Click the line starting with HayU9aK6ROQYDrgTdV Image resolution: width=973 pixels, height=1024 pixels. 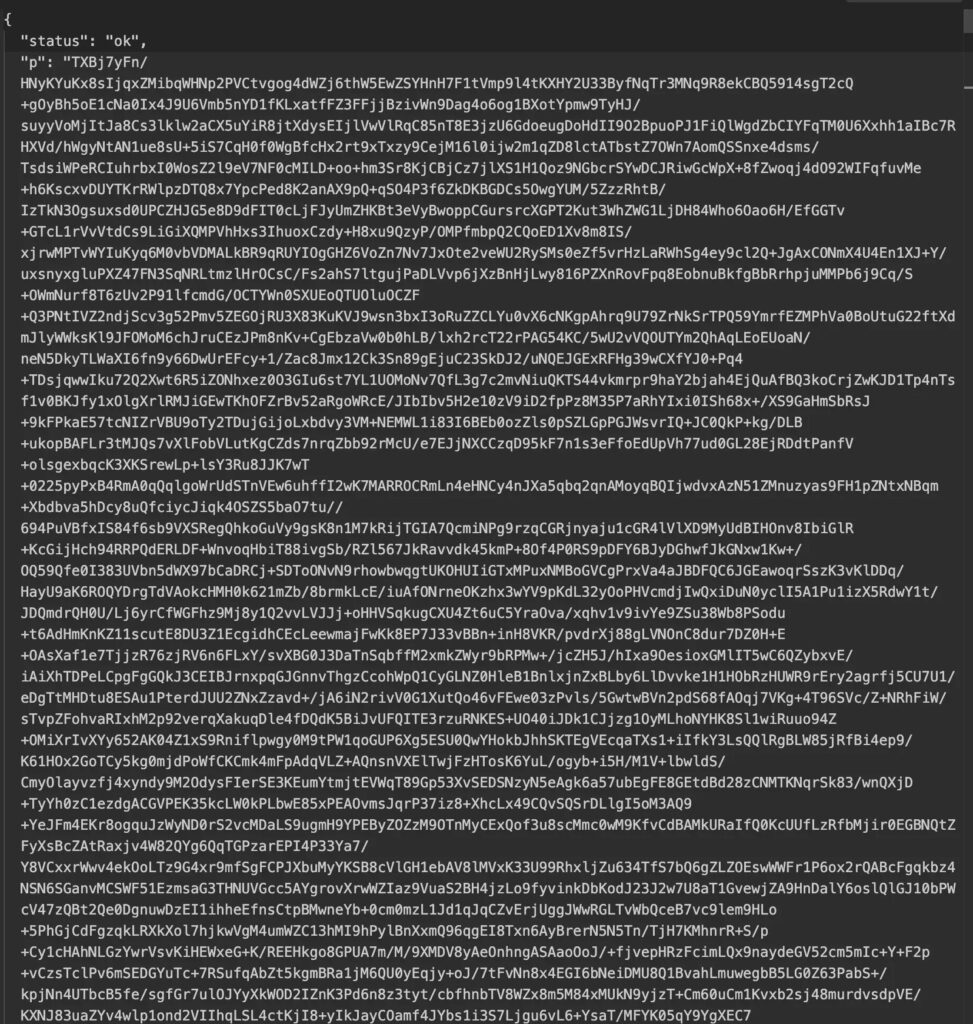pyautogui.click(x=479, y=592)
